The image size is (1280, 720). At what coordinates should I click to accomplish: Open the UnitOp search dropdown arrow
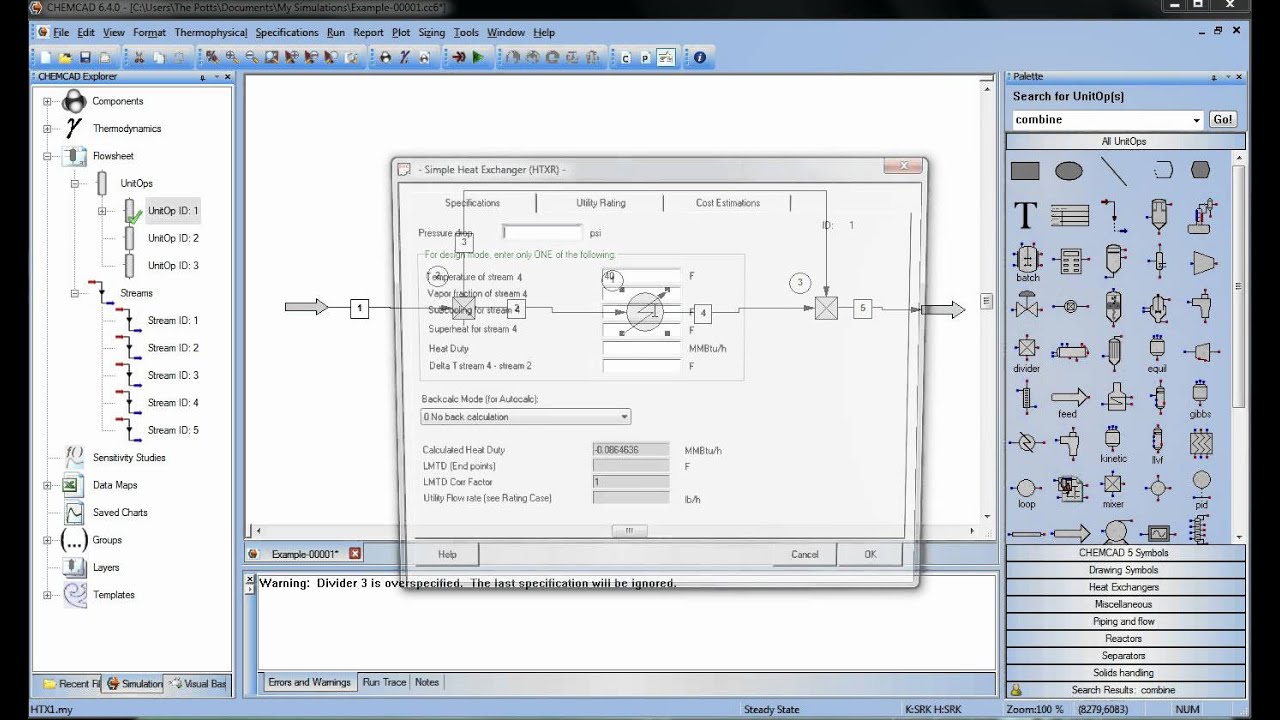pyautogui.click(x=1196, y=120)
